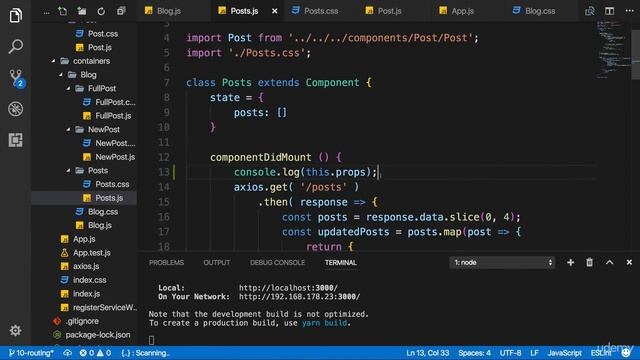Click the feedback smiley in status bar
Image resolution: width=640 pixels, height=360 pixels.
[626, 353]
